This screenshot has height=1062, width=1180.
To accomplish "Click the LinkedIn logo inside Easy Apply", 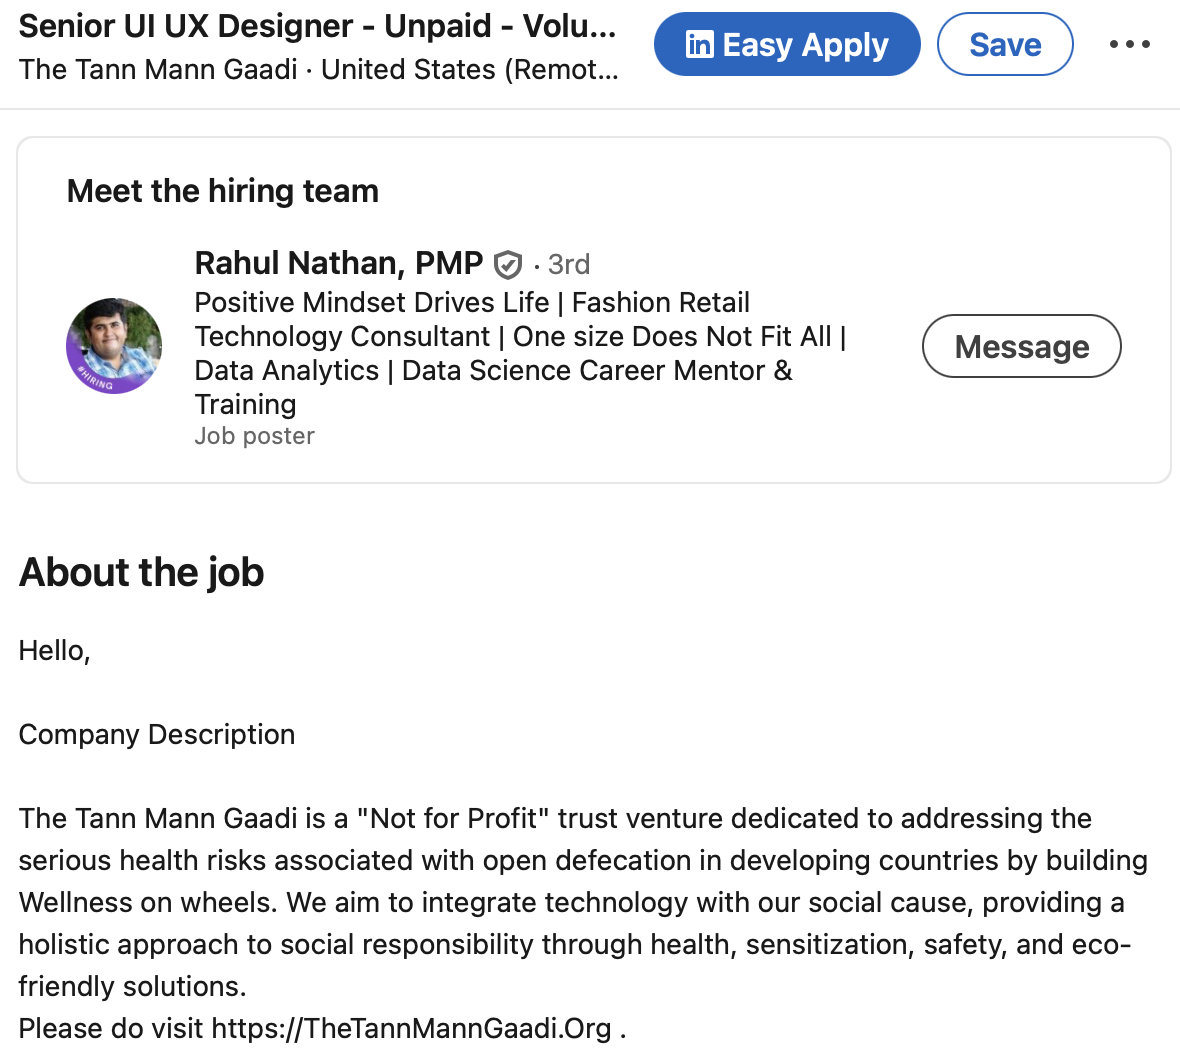I will click(699, 45).
